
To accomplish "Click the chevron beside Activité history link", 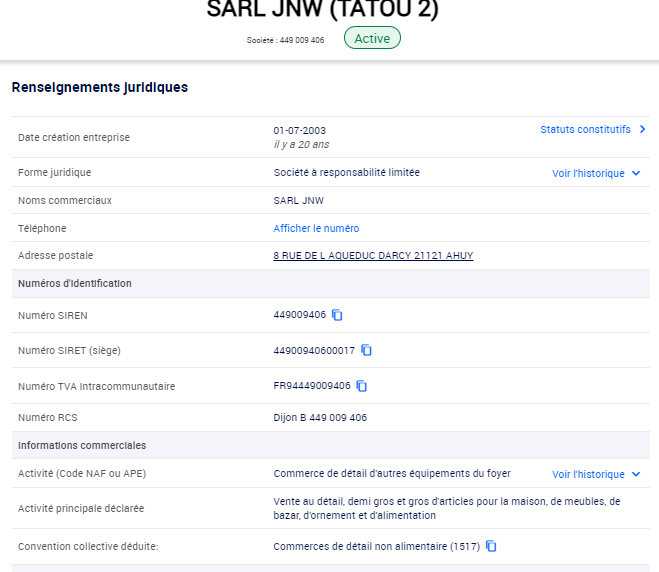I will click(x=636, y=474).
